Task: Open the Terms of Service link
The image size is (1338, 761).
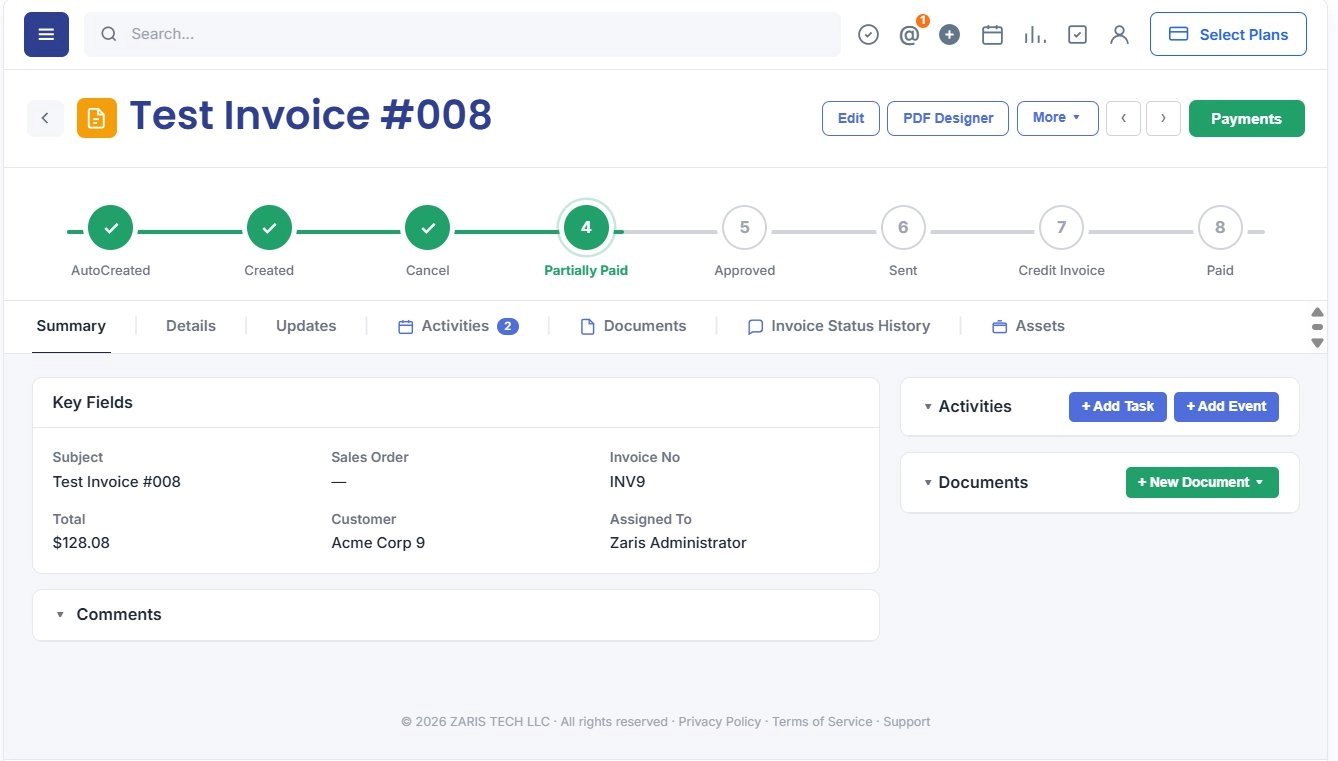Action: [x=822, y=722]
